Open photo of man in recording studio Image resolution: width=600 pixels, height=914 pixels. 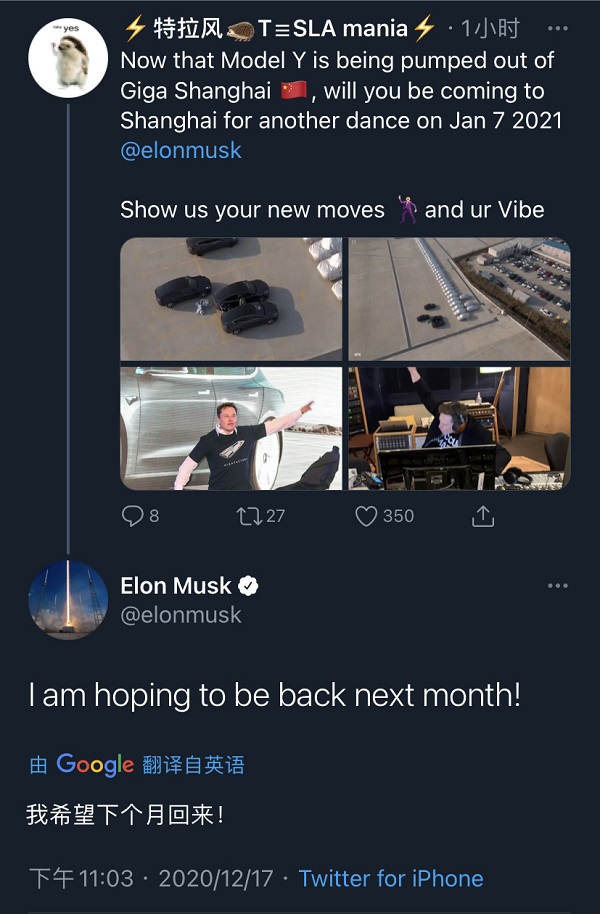[x=459, y=428]
